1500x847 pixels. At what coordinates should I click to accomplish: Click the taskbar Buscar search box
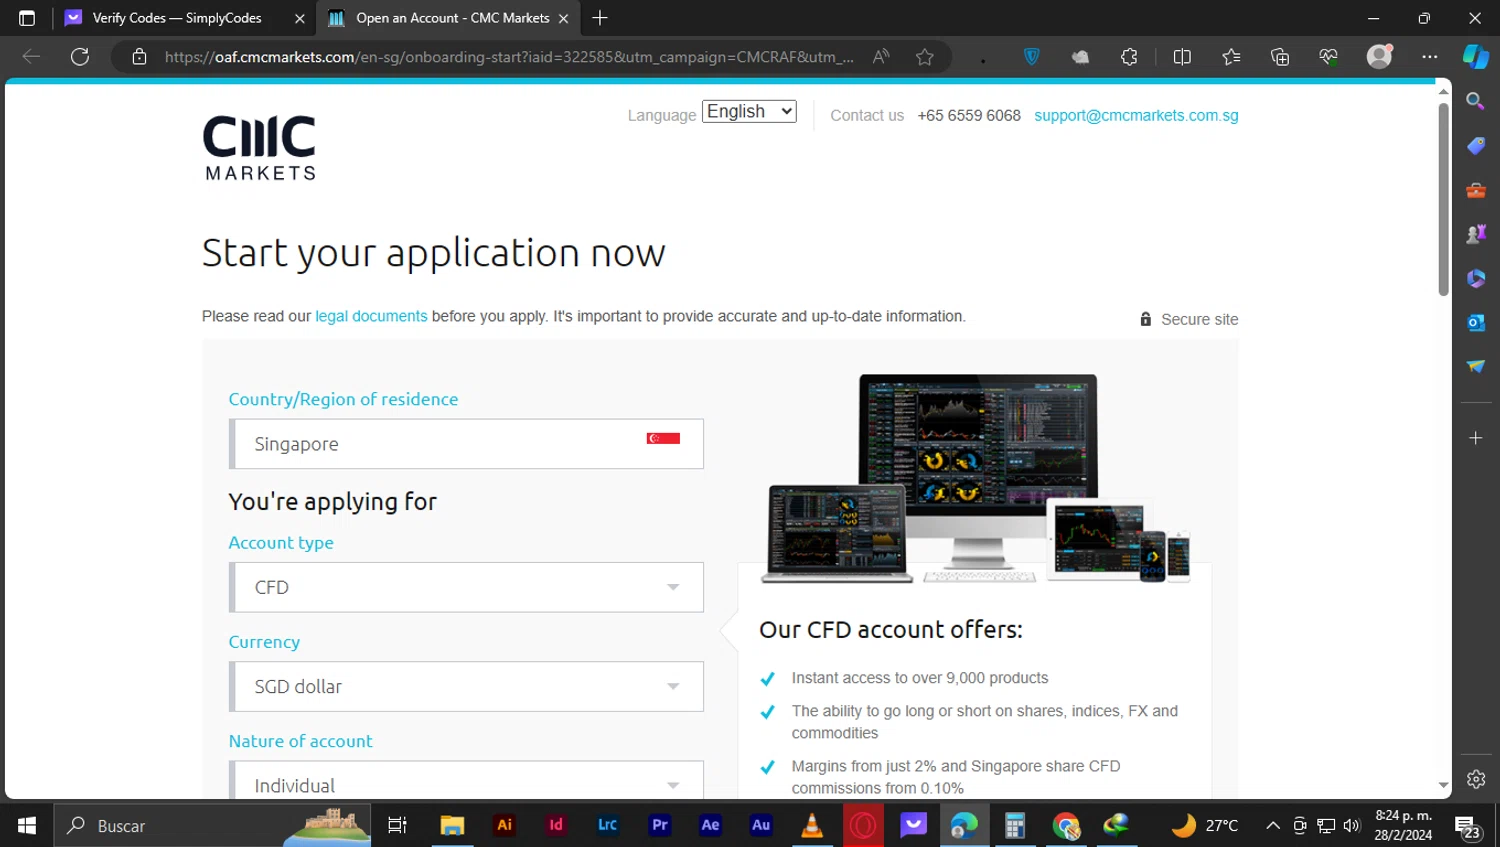point(212,825)
